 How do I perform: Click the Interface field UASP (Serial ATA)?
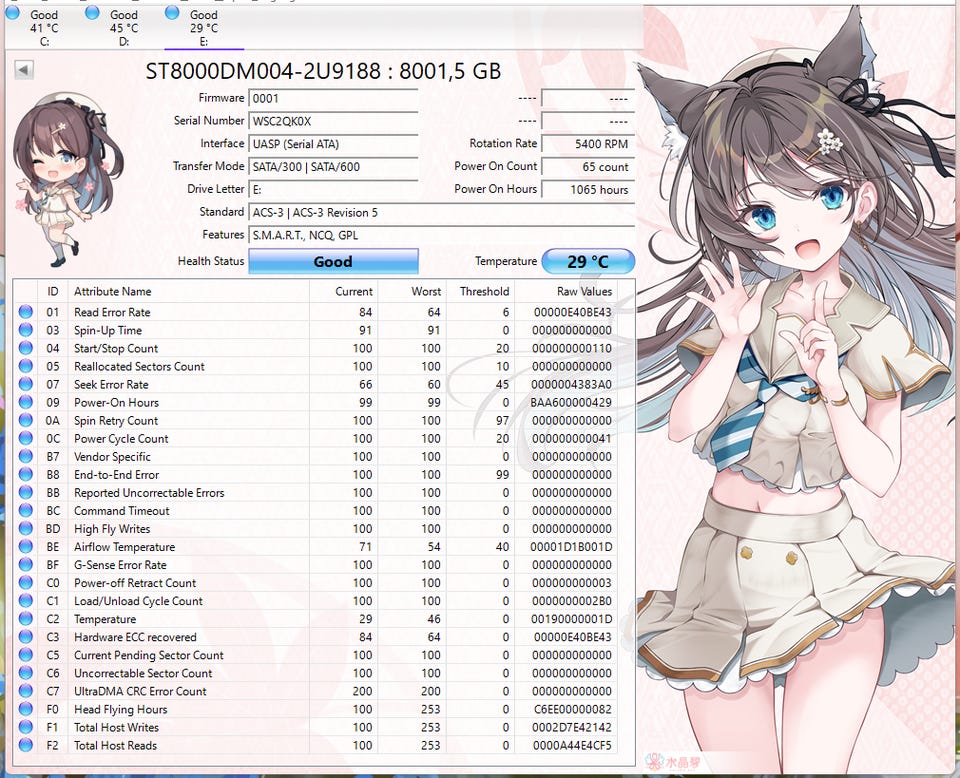pos(333,144)
